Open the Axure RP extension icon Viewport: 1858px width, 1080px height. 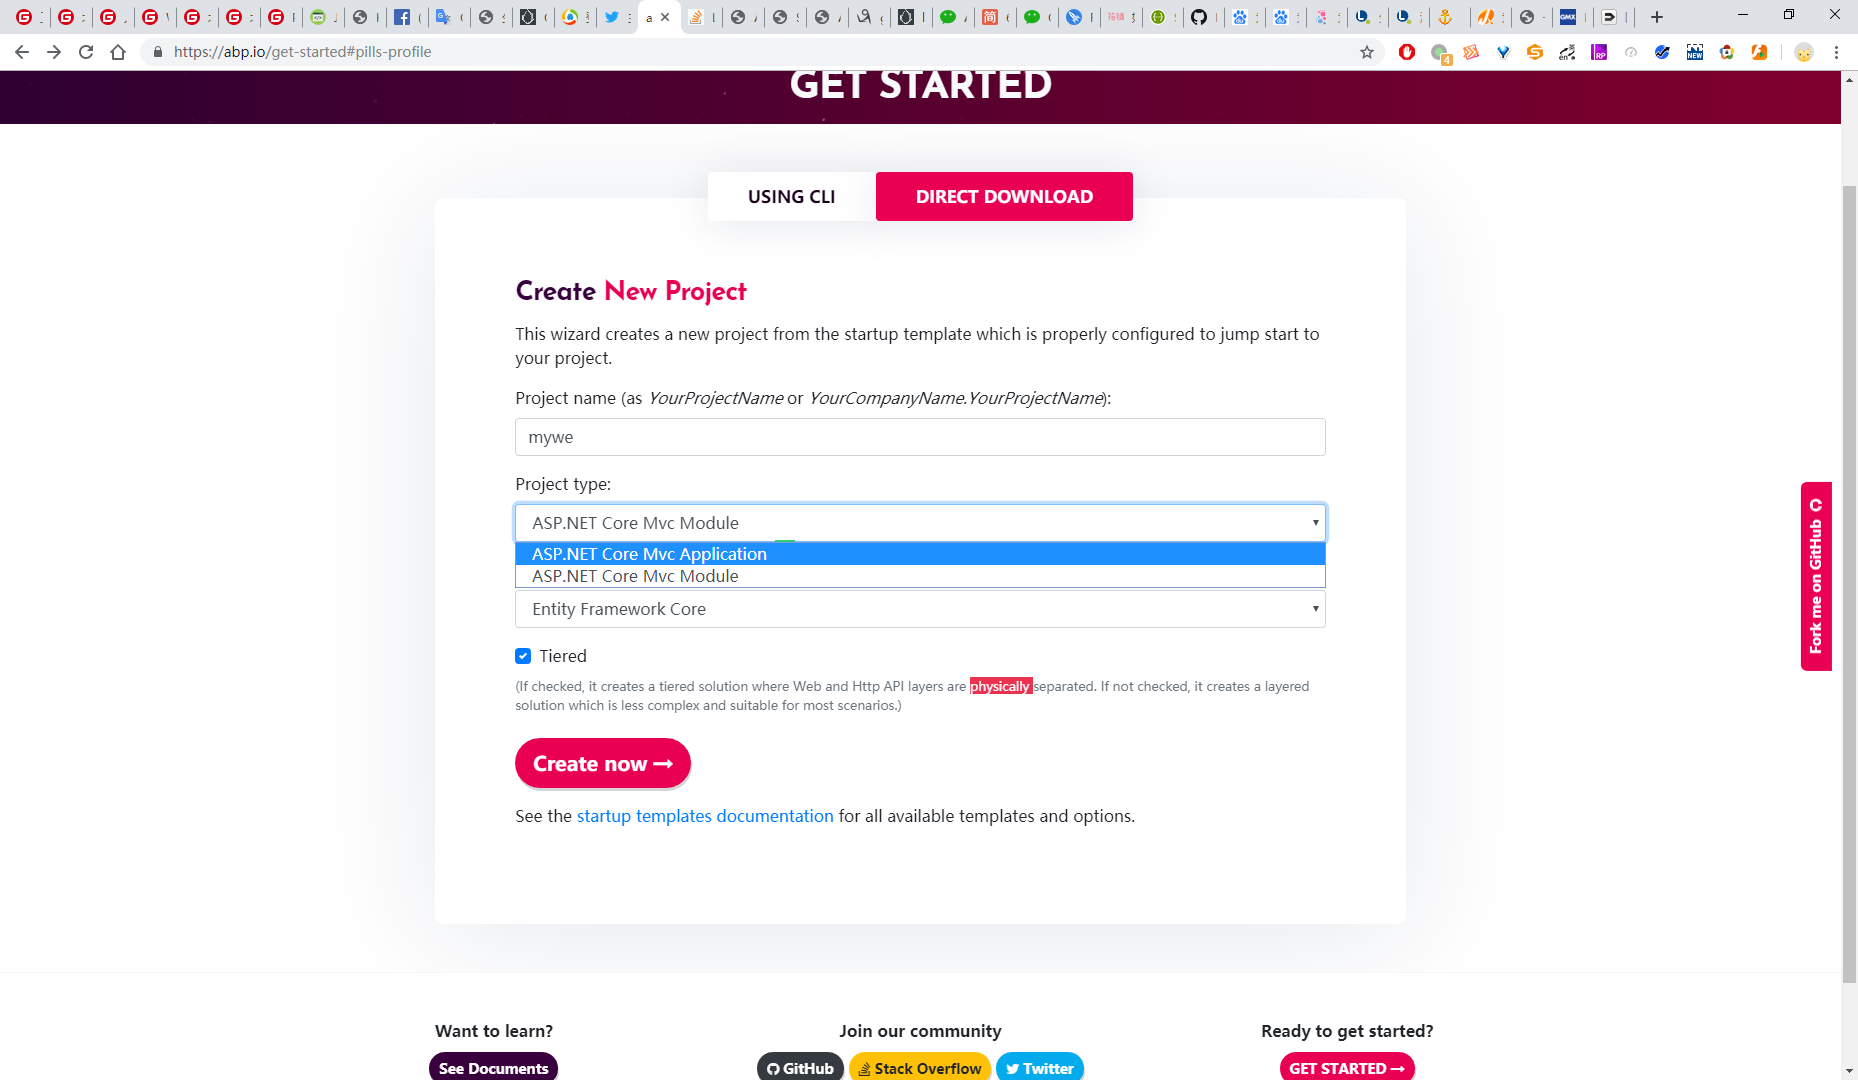pos(1598,51)
